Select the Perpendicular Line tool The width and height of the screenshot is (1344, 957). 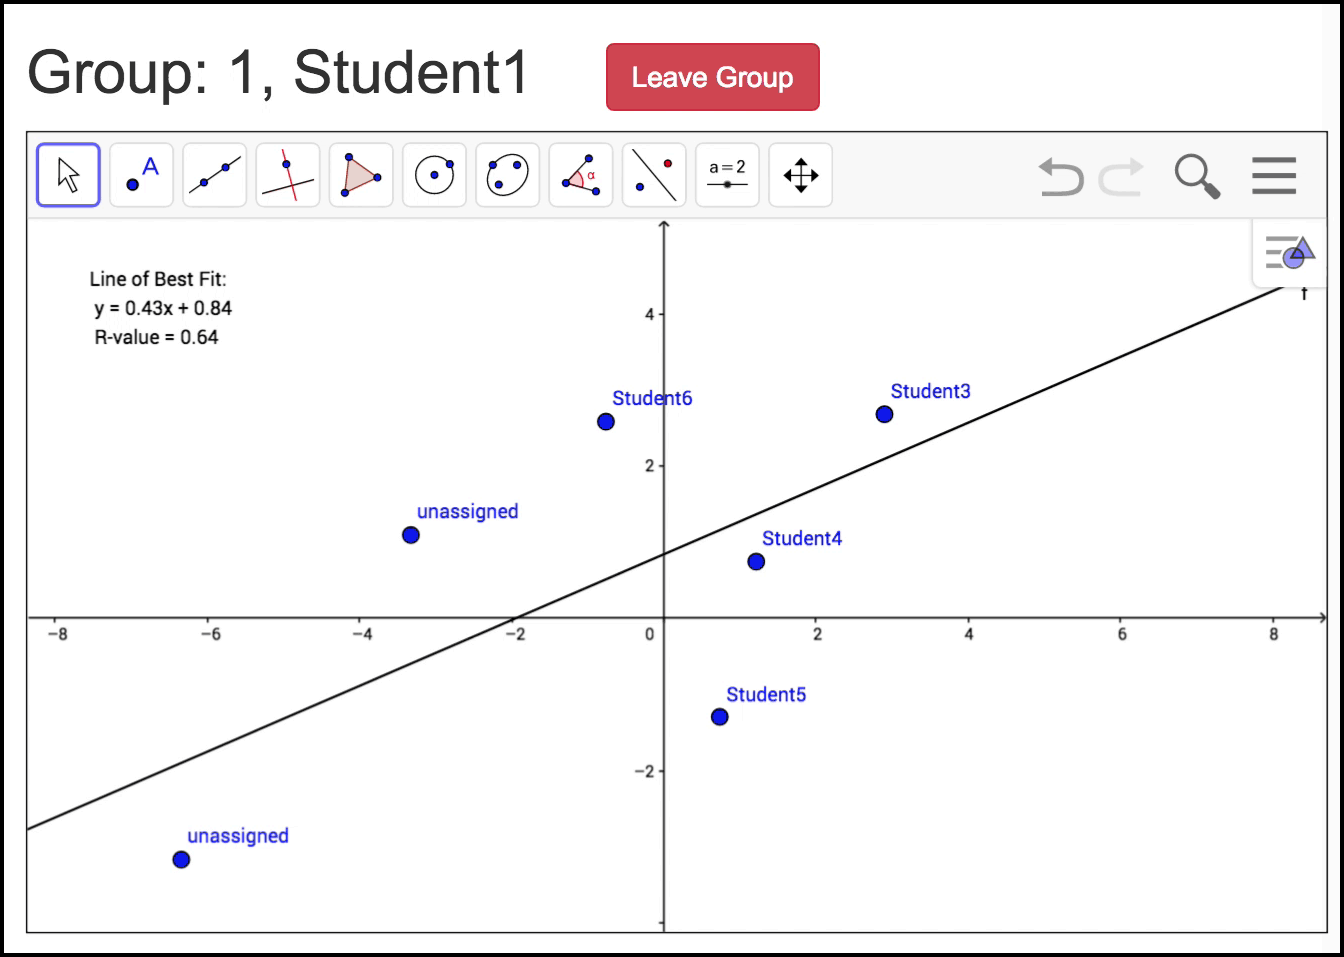point(288,175)
